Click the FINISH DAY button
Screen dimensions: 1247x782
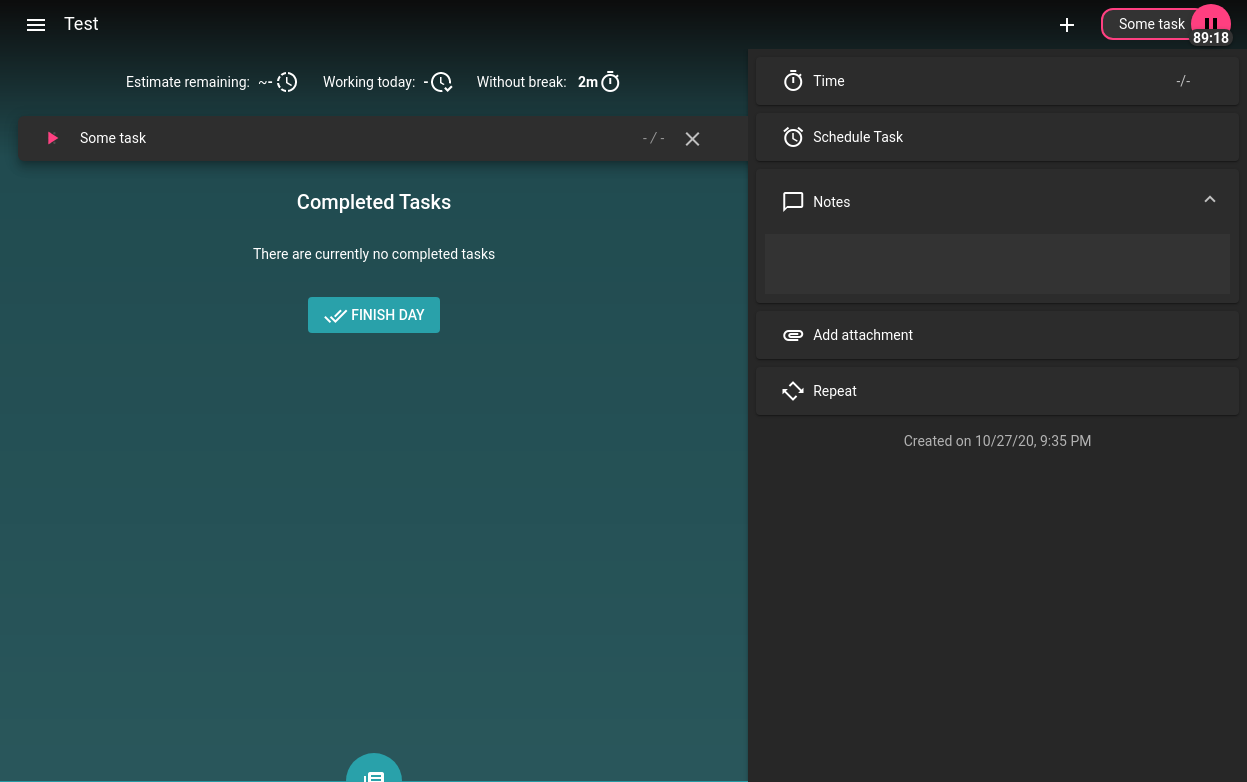click(374, 315)
